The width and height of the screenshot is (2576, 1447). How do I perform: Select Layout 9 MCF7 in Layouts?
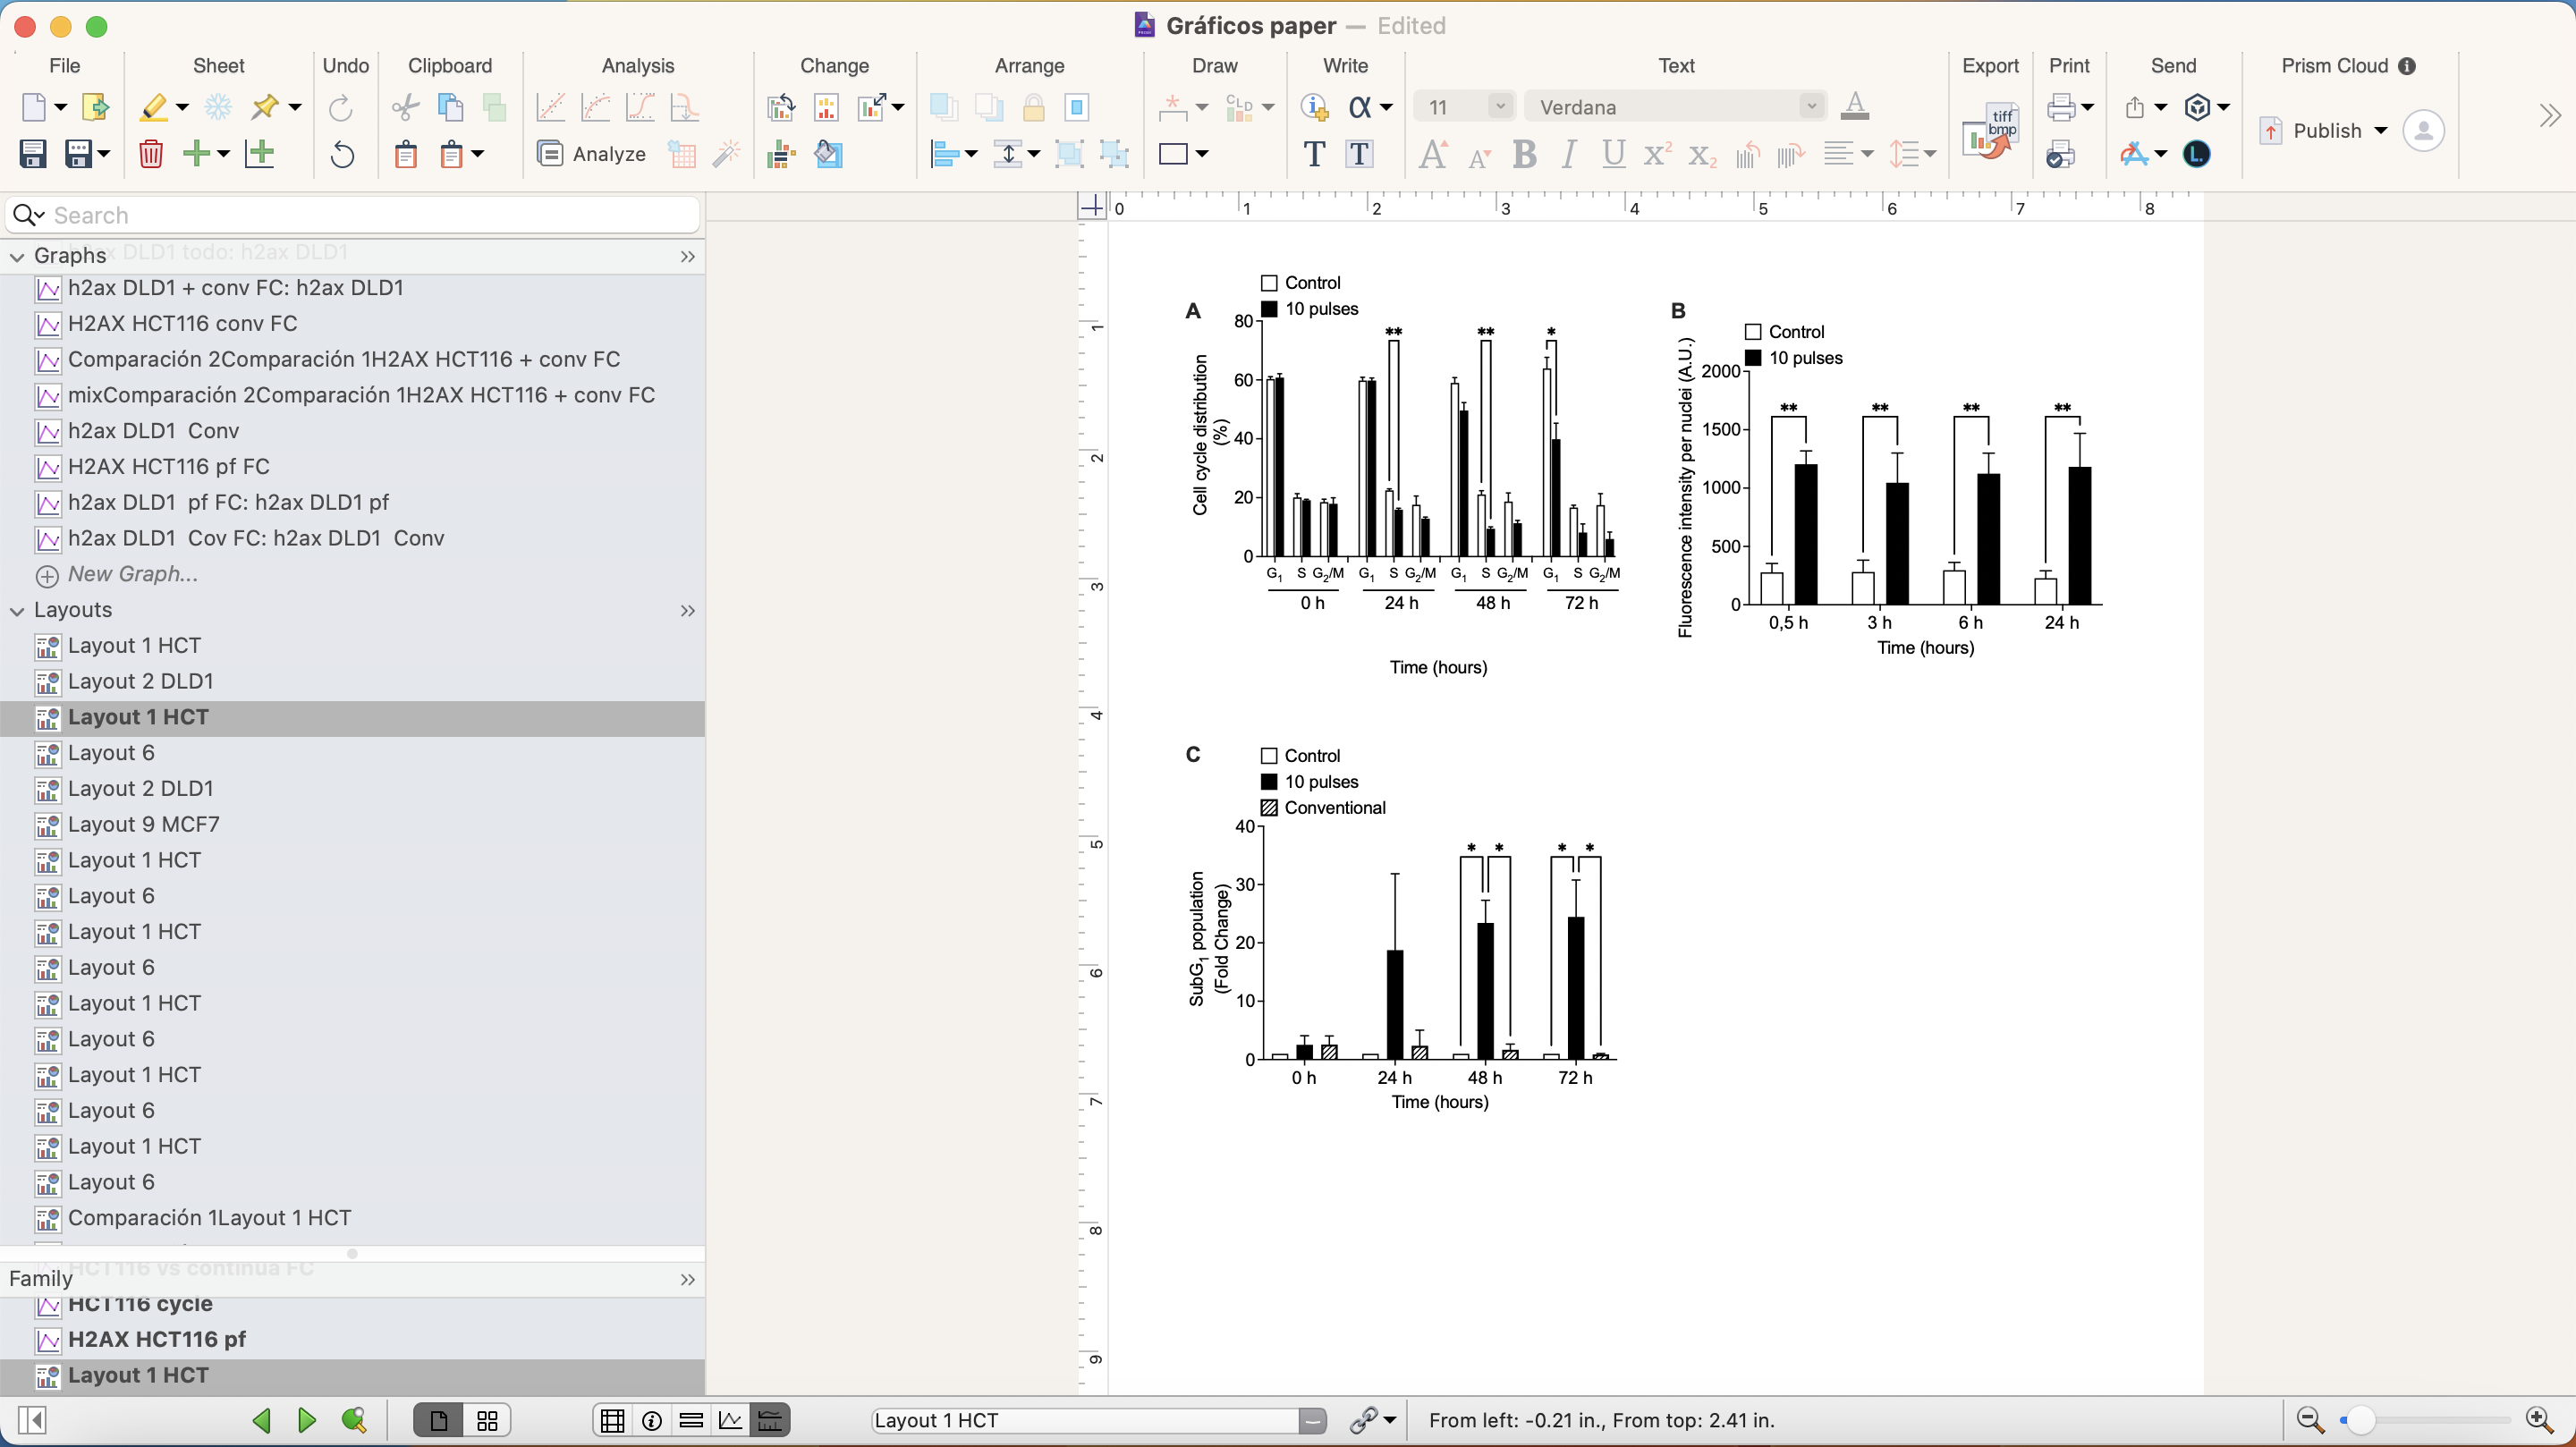click(143, 824)
